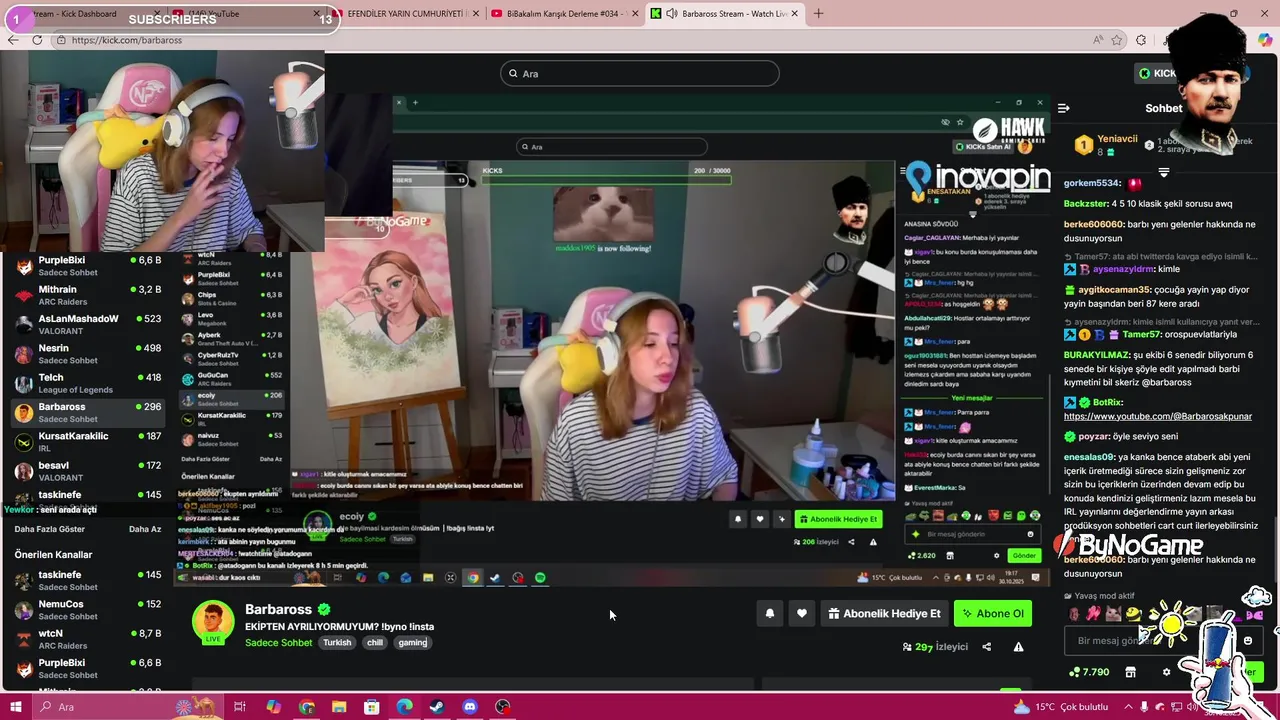Click the 7.790 Kicks balance indicator
The image size is (1280, 720).
[x=1089, y=672]
